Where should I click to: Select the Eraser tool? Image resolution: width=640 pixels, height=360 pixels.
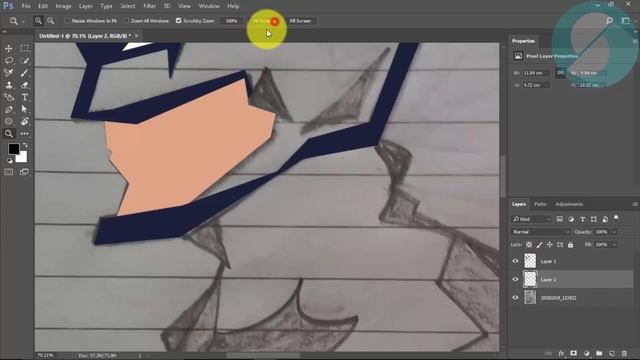(x=24, y=85)
